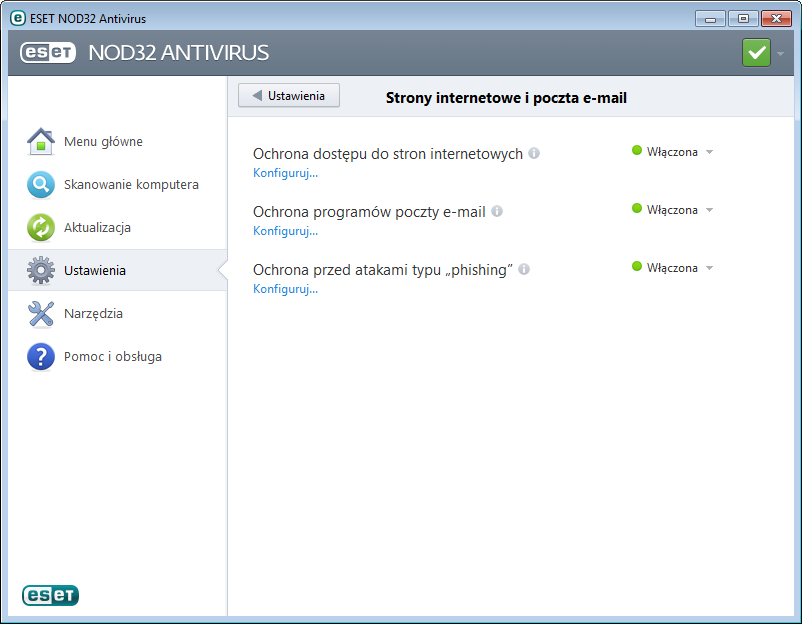Viewport: 802px width, 624px height.
Task: Open the Aktualizacja section
Action: pos(118,227)
